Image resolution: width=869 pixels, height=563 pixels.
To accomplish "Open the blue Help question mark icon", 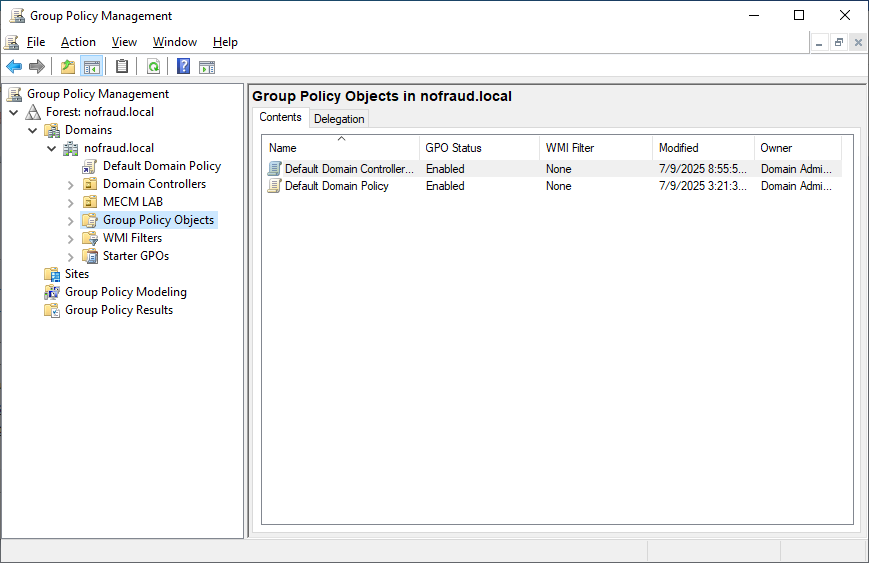I will 183,67.
